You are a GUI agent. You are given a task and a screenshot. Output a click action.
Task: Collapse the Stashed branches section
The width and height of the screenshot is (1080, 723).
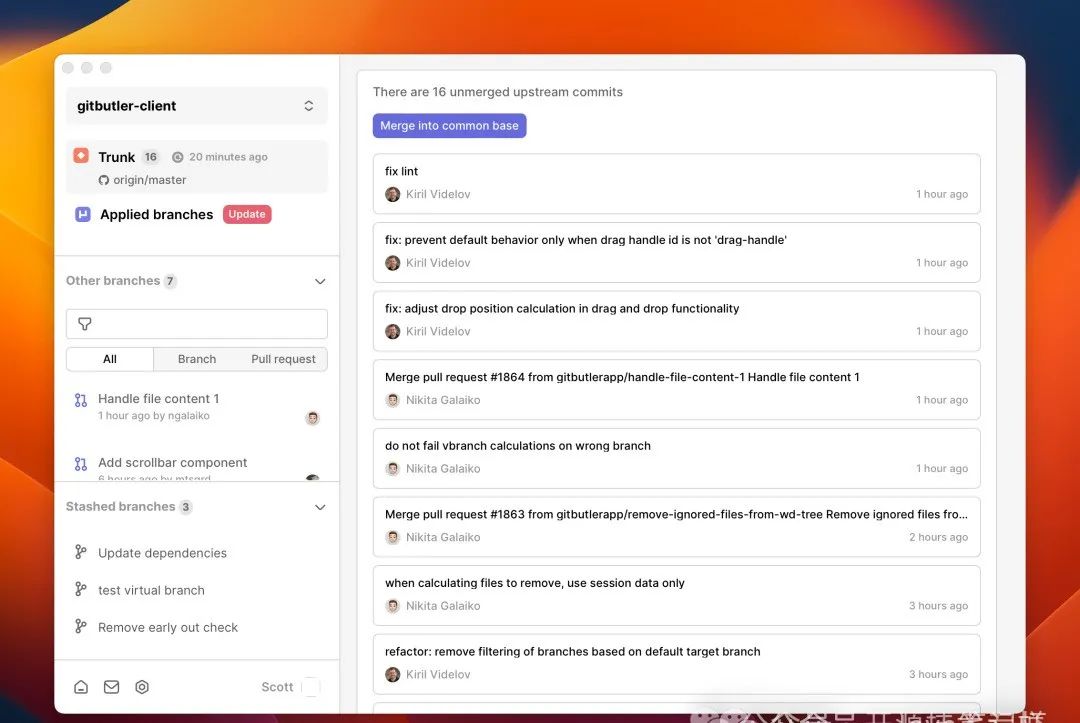click(x=320, y=507)
